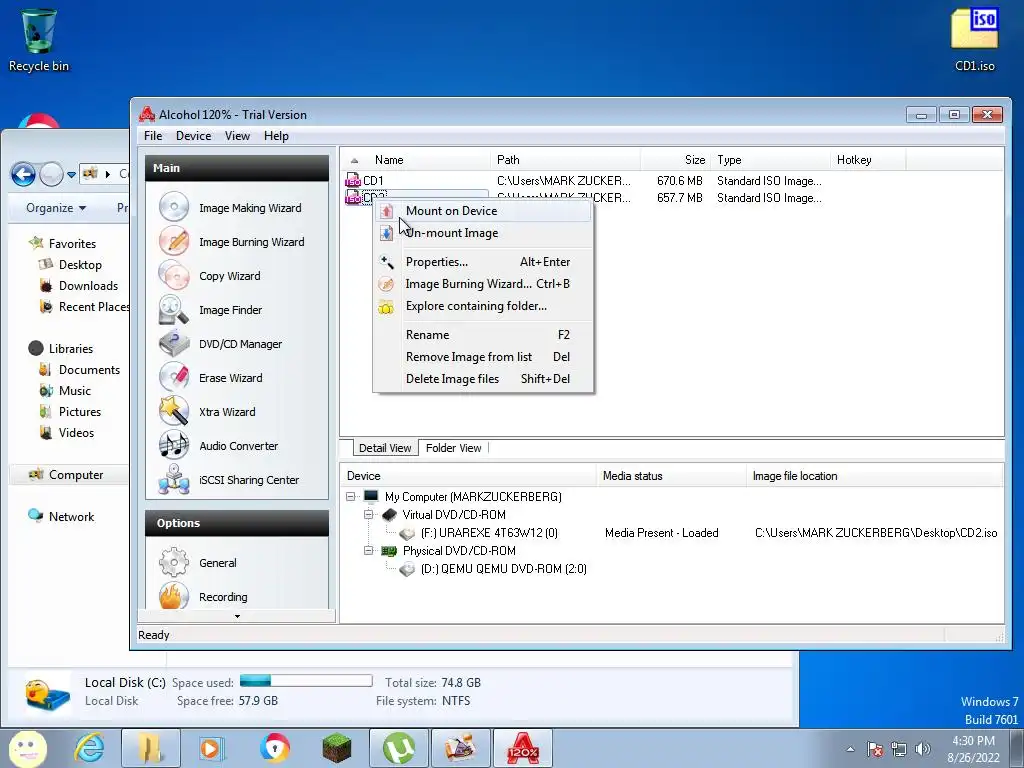Collapse the Physical DVD/CD-ROM node
The width and height of the screenshot is (1024, 768).
368,551
